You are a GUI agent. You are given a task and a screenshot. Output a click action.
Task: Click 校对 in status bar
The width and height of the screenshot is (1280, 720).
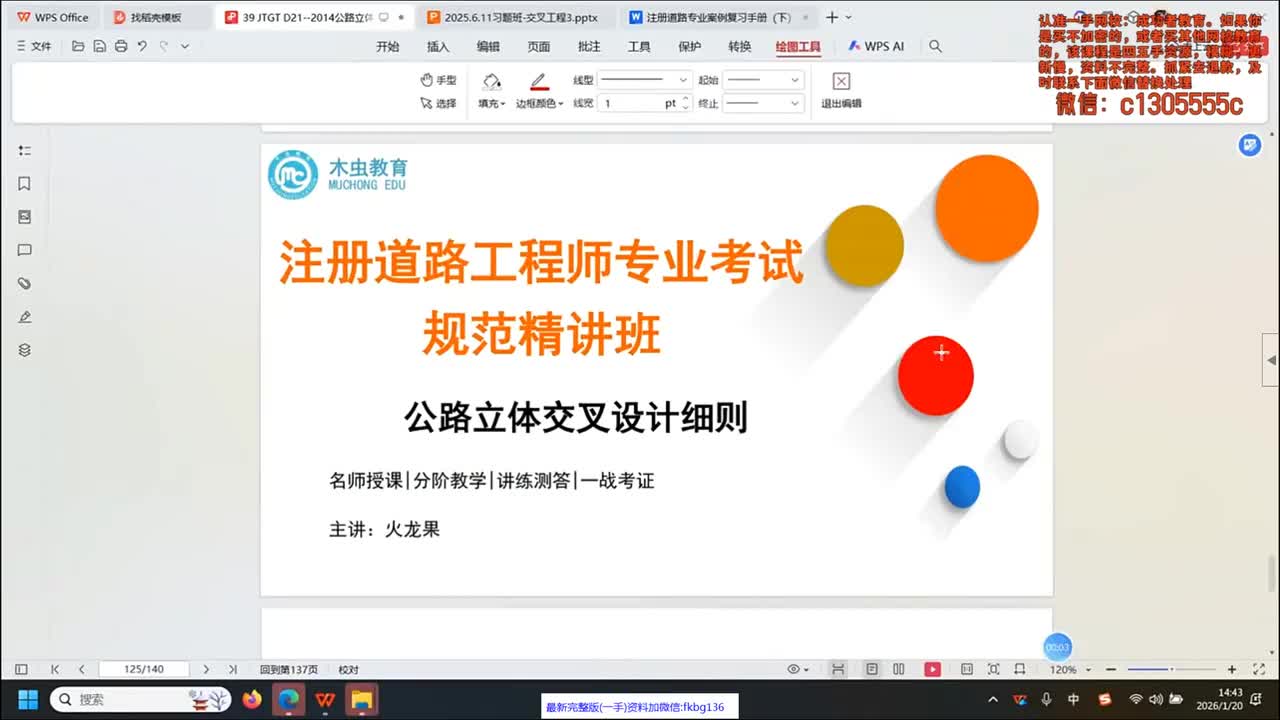click(348, 669)
